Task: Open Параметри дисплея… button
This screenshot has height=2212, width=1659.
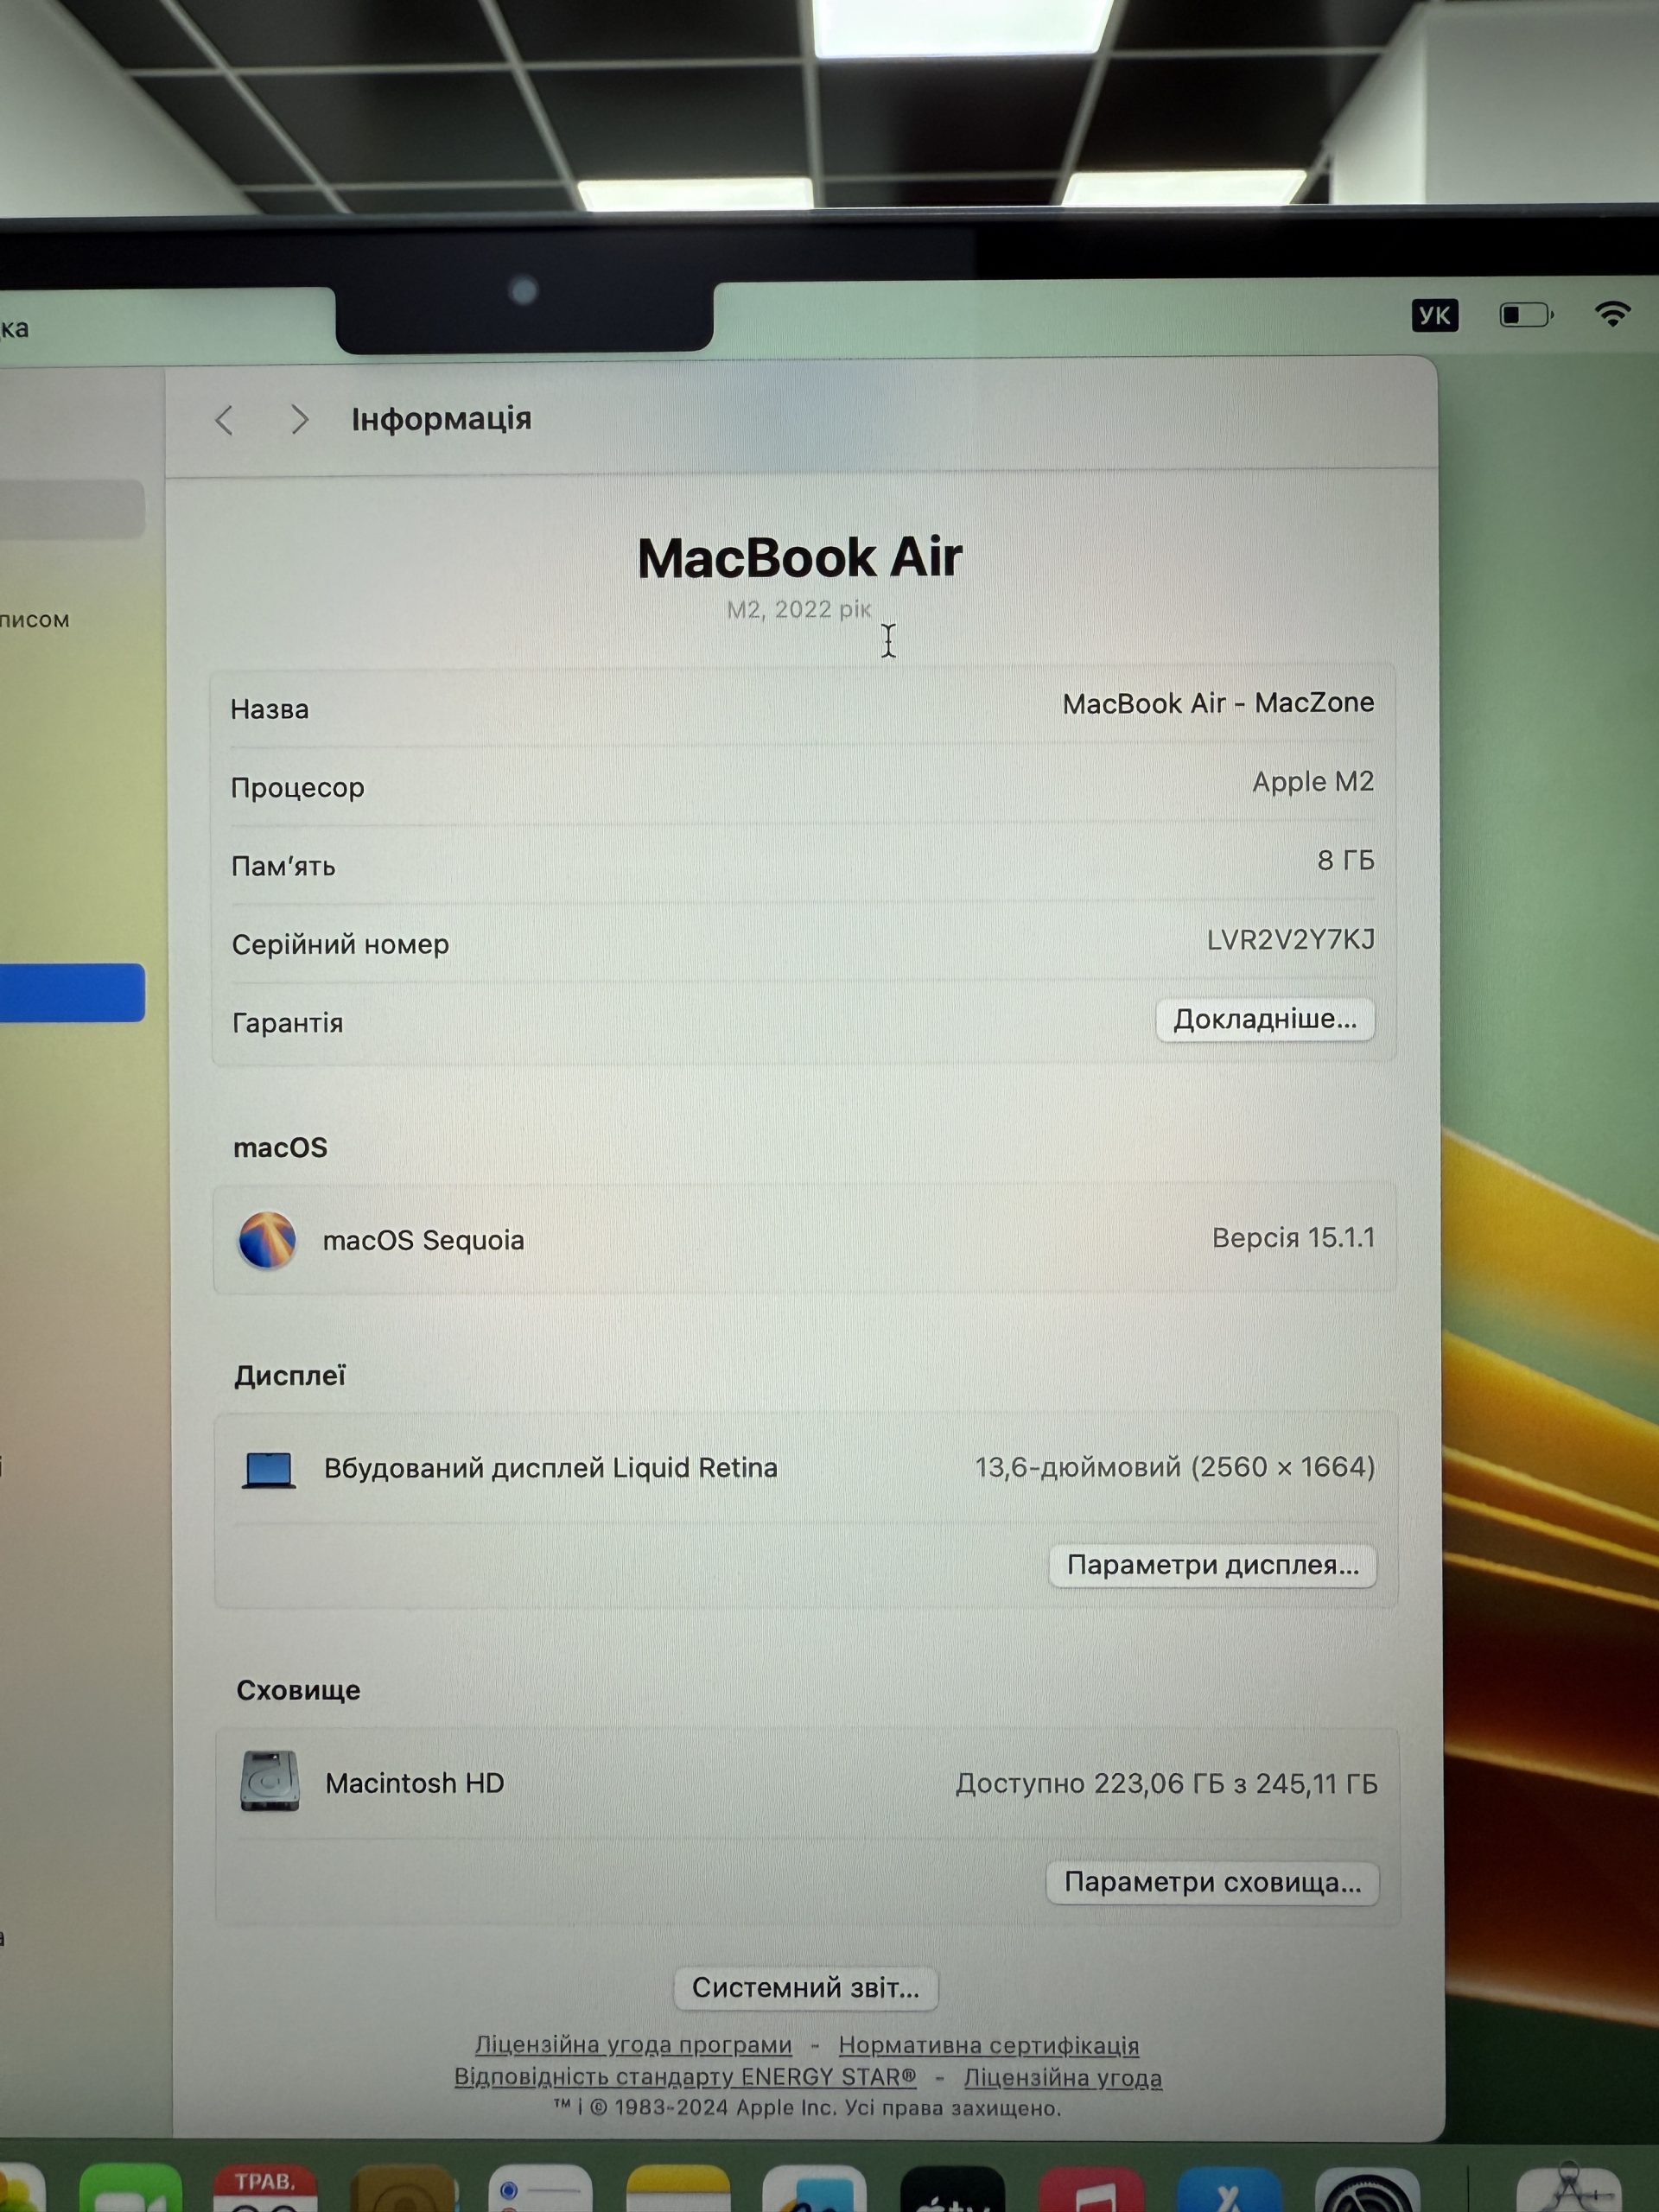Action: point(1212,1565)
